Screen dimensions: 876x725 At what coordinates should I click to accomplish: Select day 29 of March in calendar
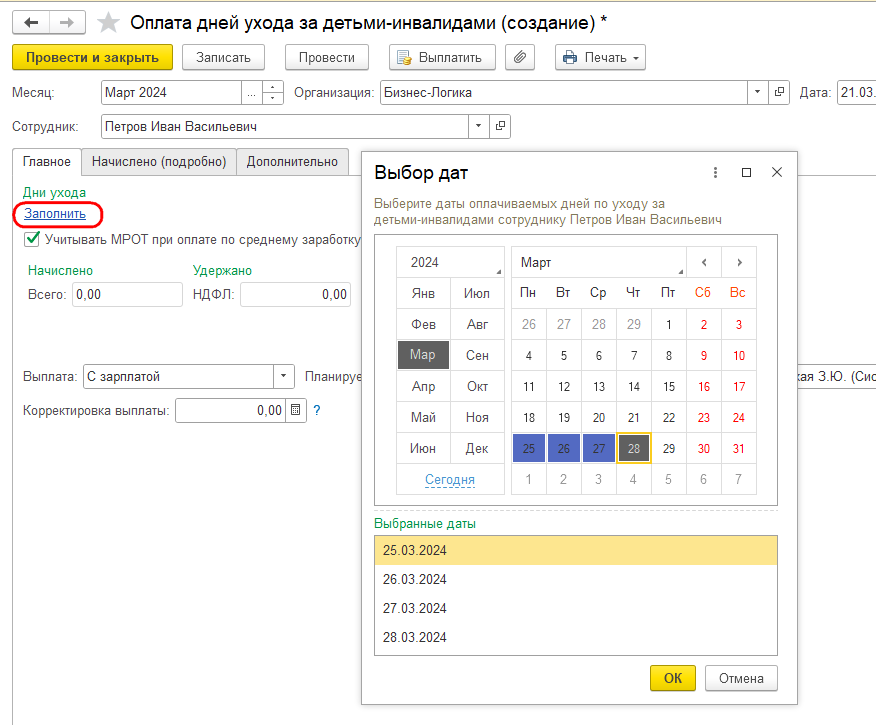click(x=669, y=448)
